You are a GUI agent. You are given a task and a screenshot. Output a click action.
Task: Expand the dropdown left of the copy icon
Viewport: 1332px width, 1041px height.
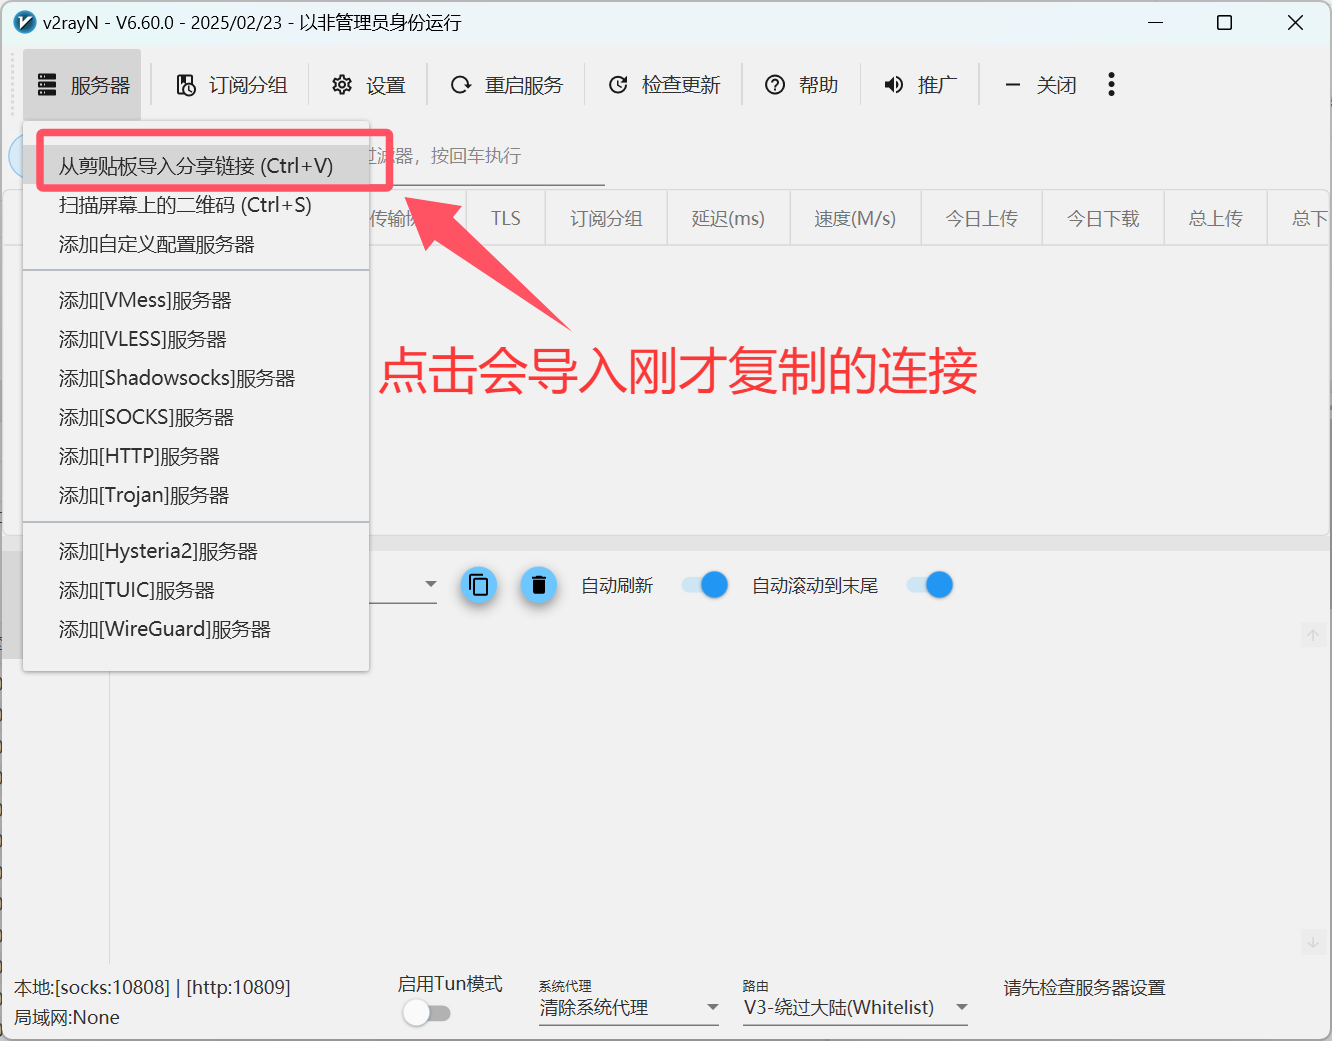431,585
